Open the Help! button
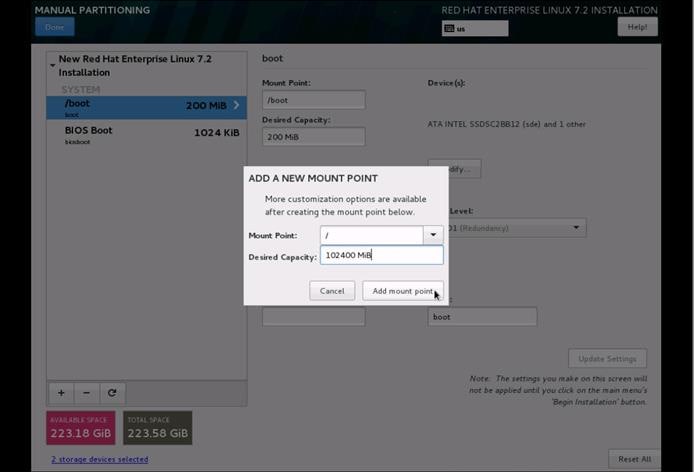 [637, 27]
